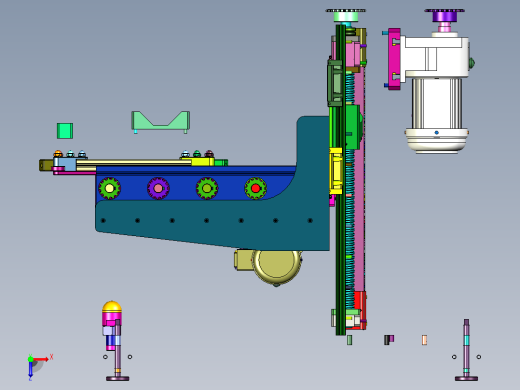Select the small green square block
Image resolution: width=520 pixels, height=390 pixels.
[x=65, y=131]
